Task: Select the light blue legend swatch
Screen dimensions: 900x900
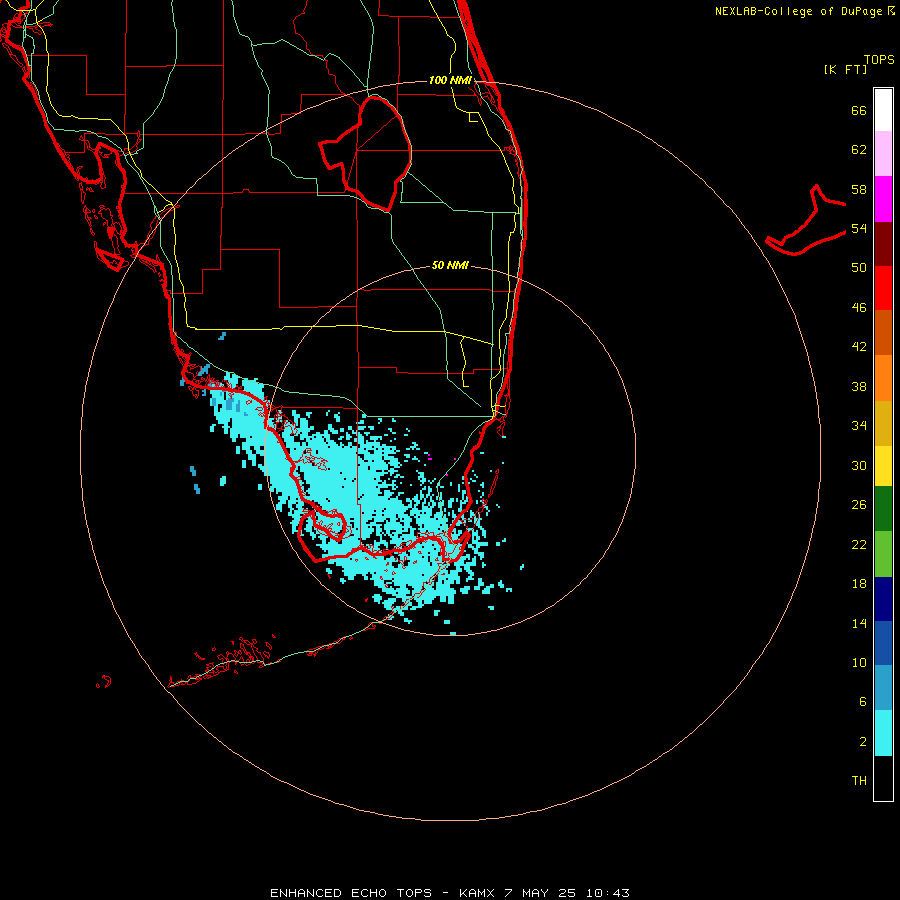Action: click(883, 688)
